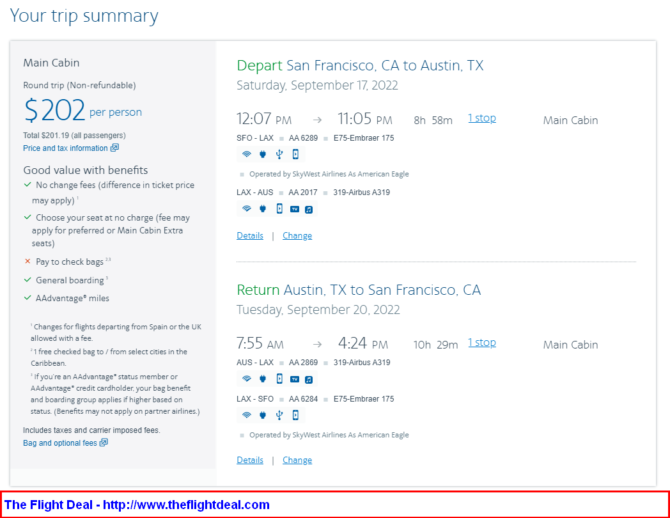Viewport: 670px width, 518px height.
Task: Click 'AA 6289' flight number
Action: pyautogui.click(x=303, y=138)
